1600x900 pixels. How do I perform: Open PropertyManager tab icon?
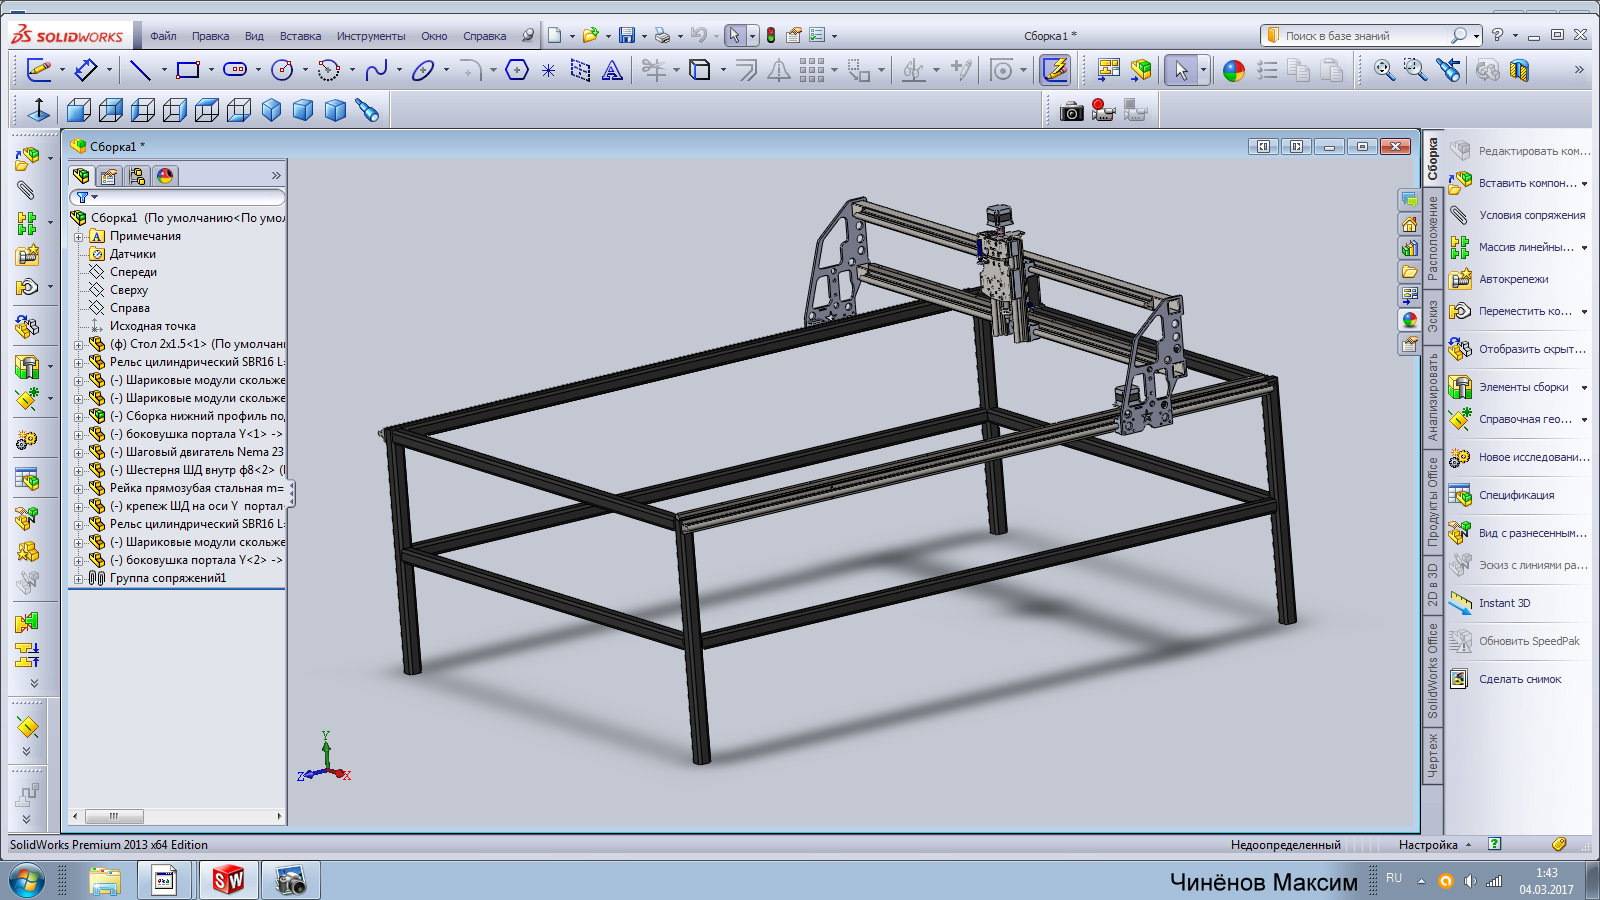click(109, 176)
